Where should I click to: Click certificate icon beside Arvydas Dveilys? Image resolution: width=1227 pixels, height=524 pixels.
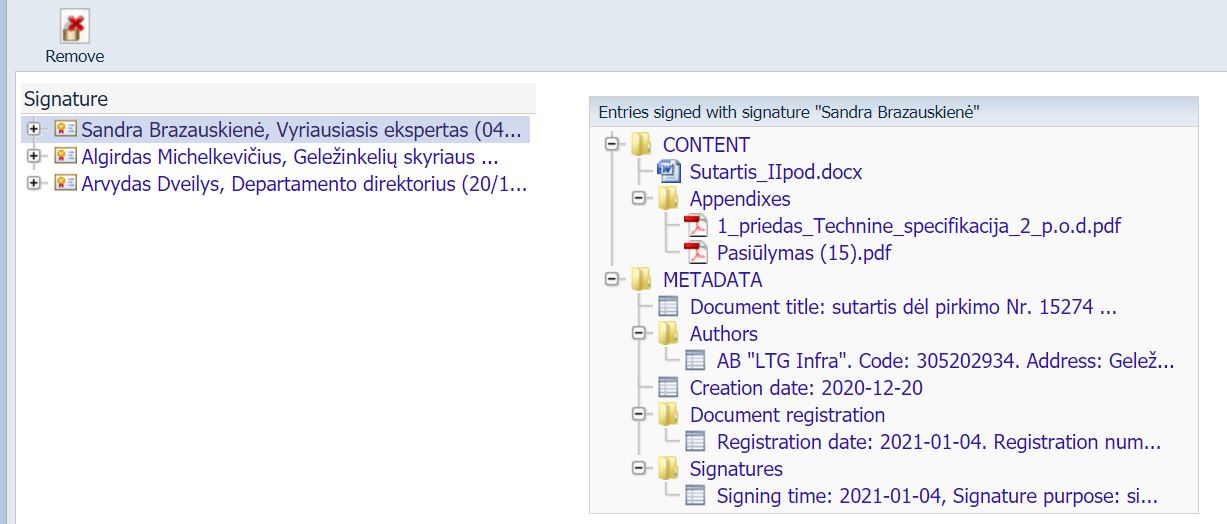[65, 183]
